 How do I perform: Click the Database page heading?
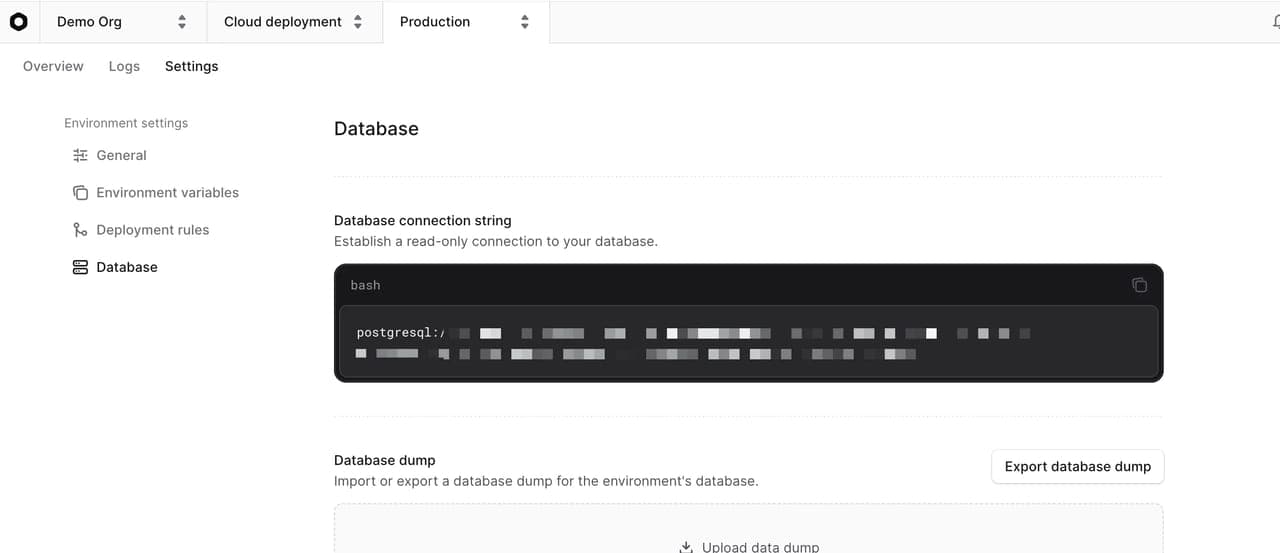coord(376,128)
